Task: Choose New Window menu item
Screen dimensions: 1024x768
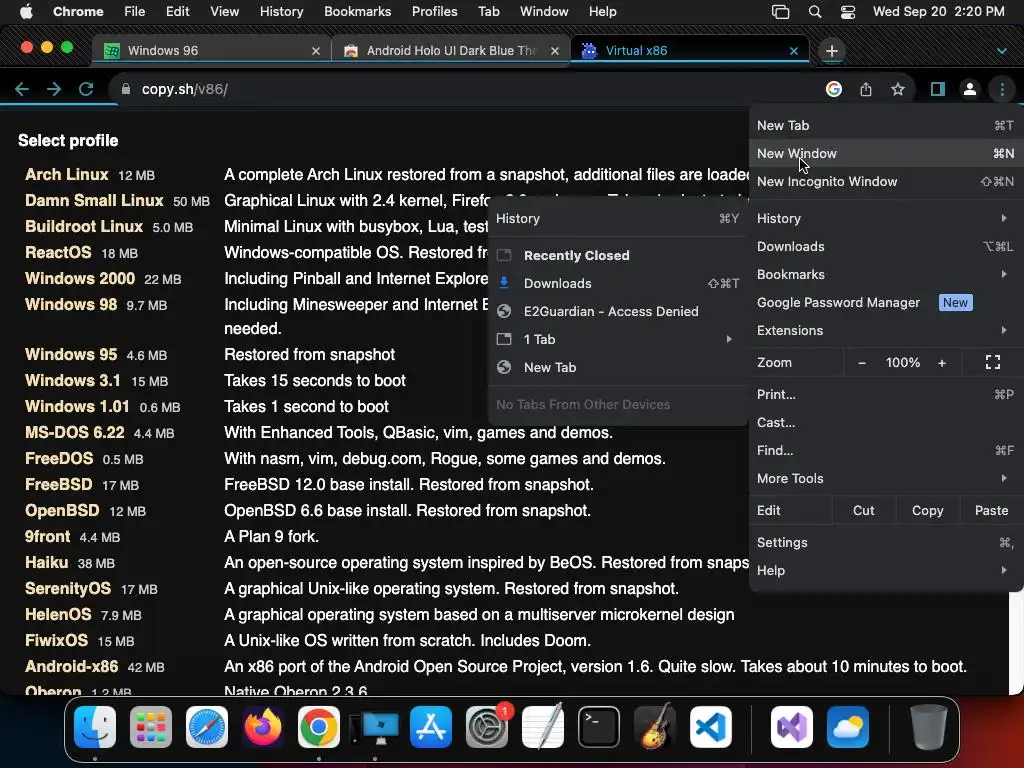Action: click(x=886, y=153)
